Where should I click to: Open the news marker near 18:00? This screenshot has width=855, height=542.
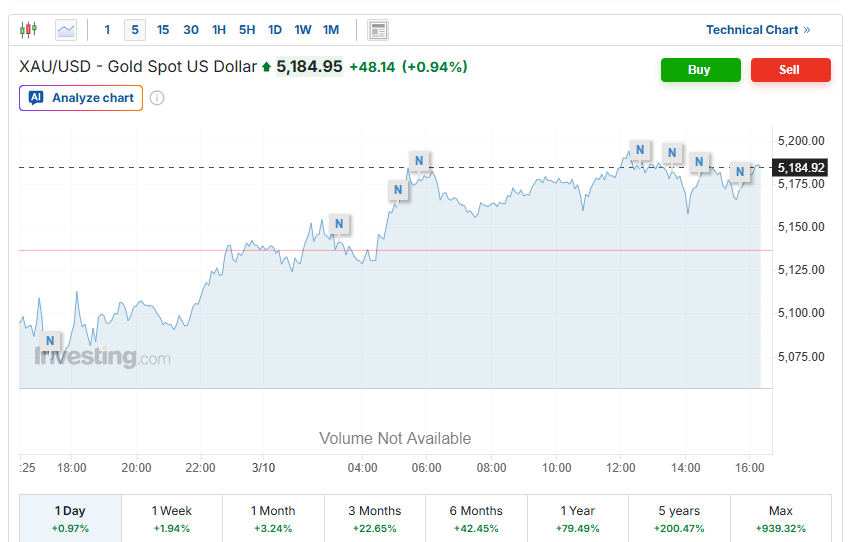coord(49,341)
